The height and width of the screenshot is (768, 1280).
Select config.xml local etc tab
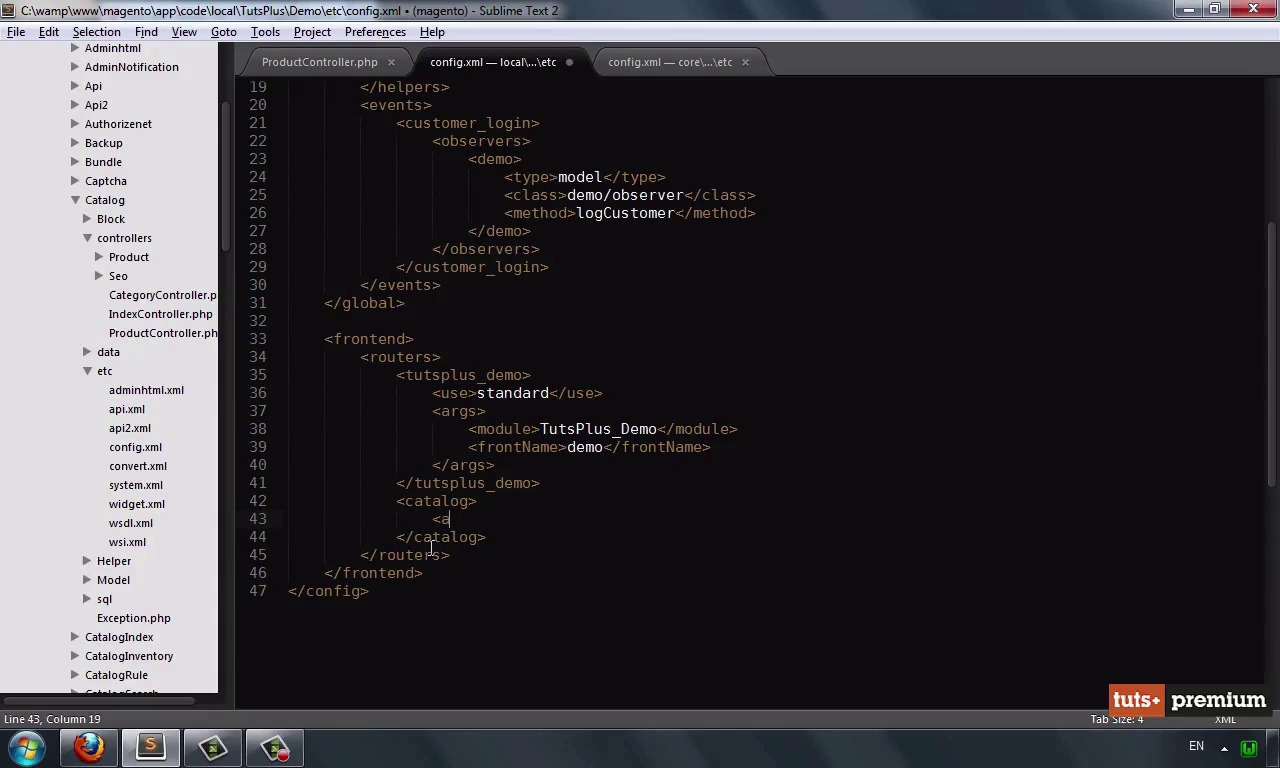(x=493, y=62)
